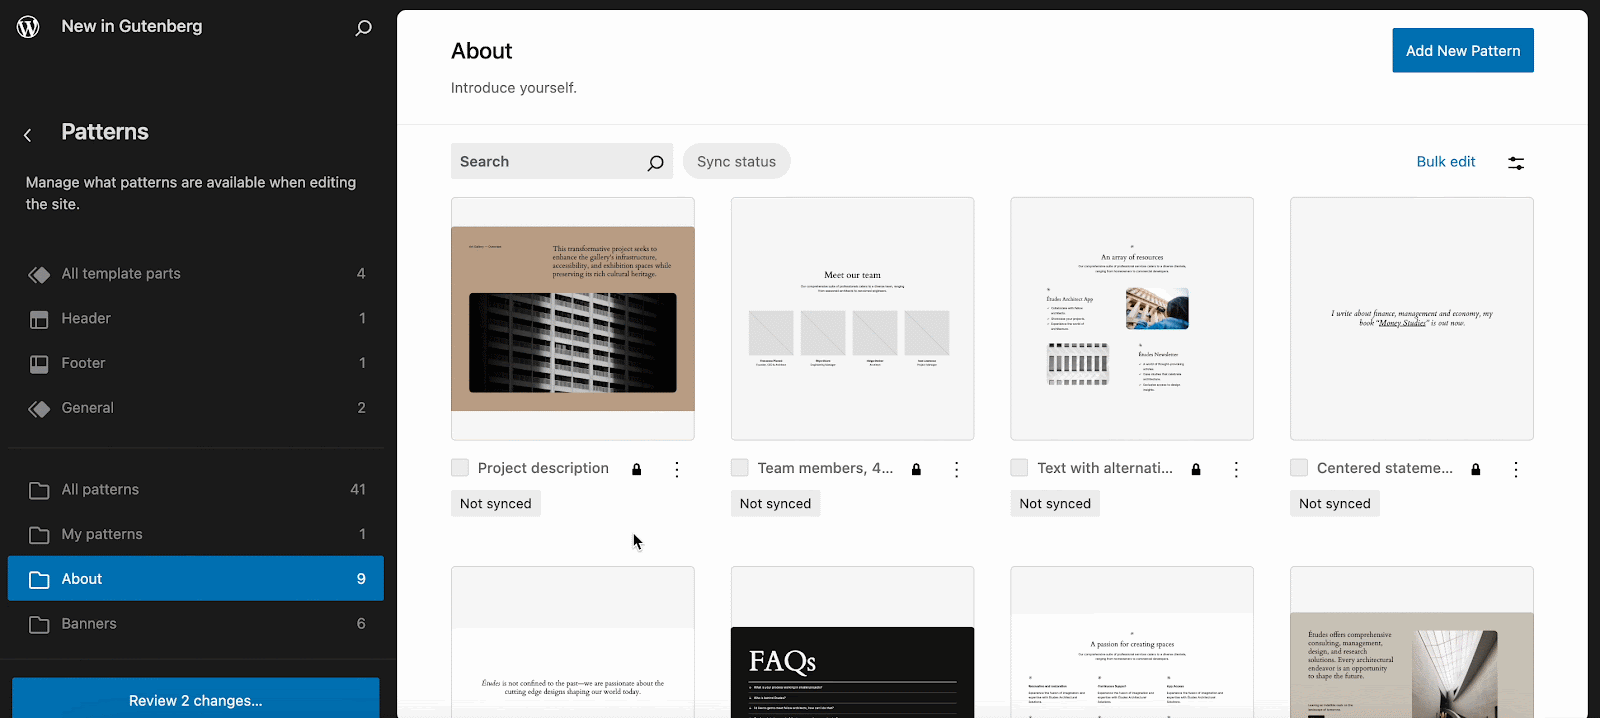
Task: Open the Text with alternating pattern title
Action: click(x=1105, y=468)
